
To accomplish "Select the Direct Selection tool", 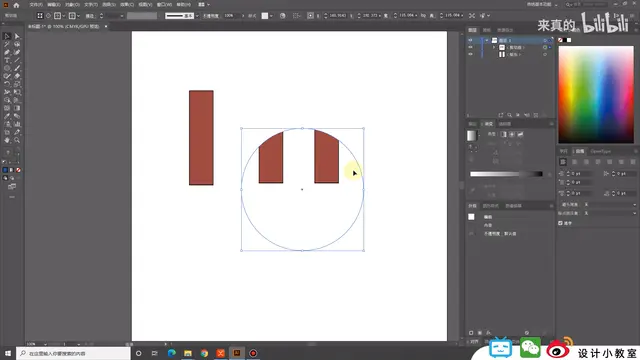I will coord(17,36).
